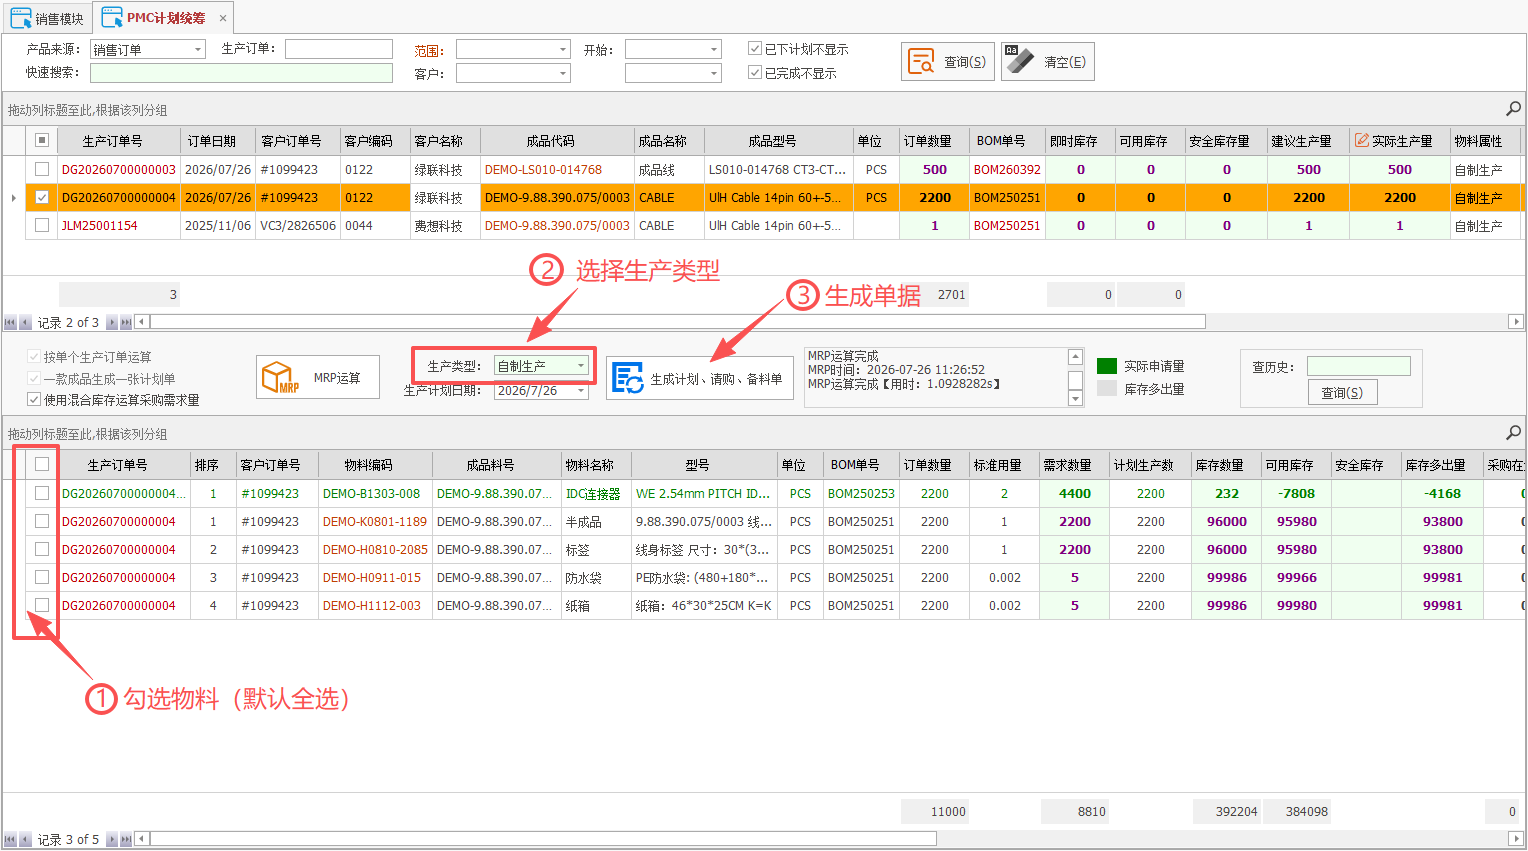1528x851 pixels.
Task: Toggle select-all checkbox in upper grid header
Action: click(x=42, y=141)
